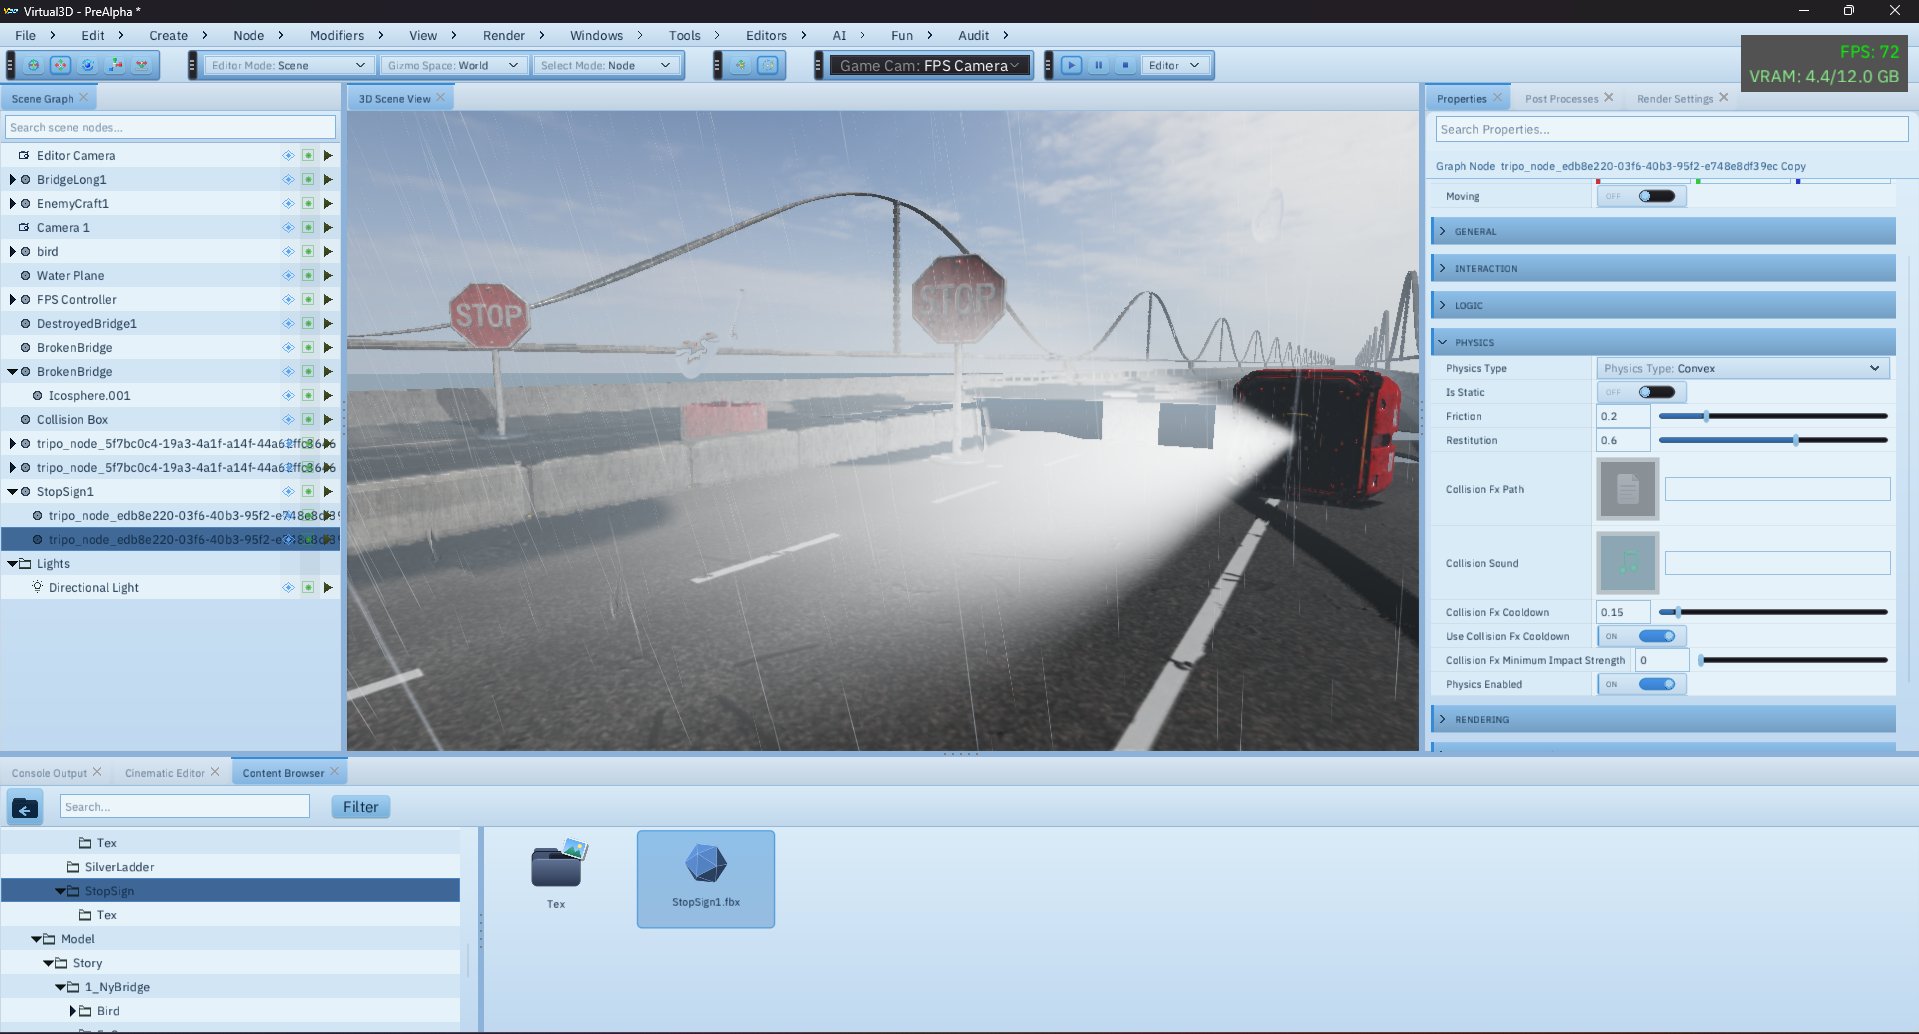
Task: Open the Editor Mode dropdown
Action: pos(288,65)
